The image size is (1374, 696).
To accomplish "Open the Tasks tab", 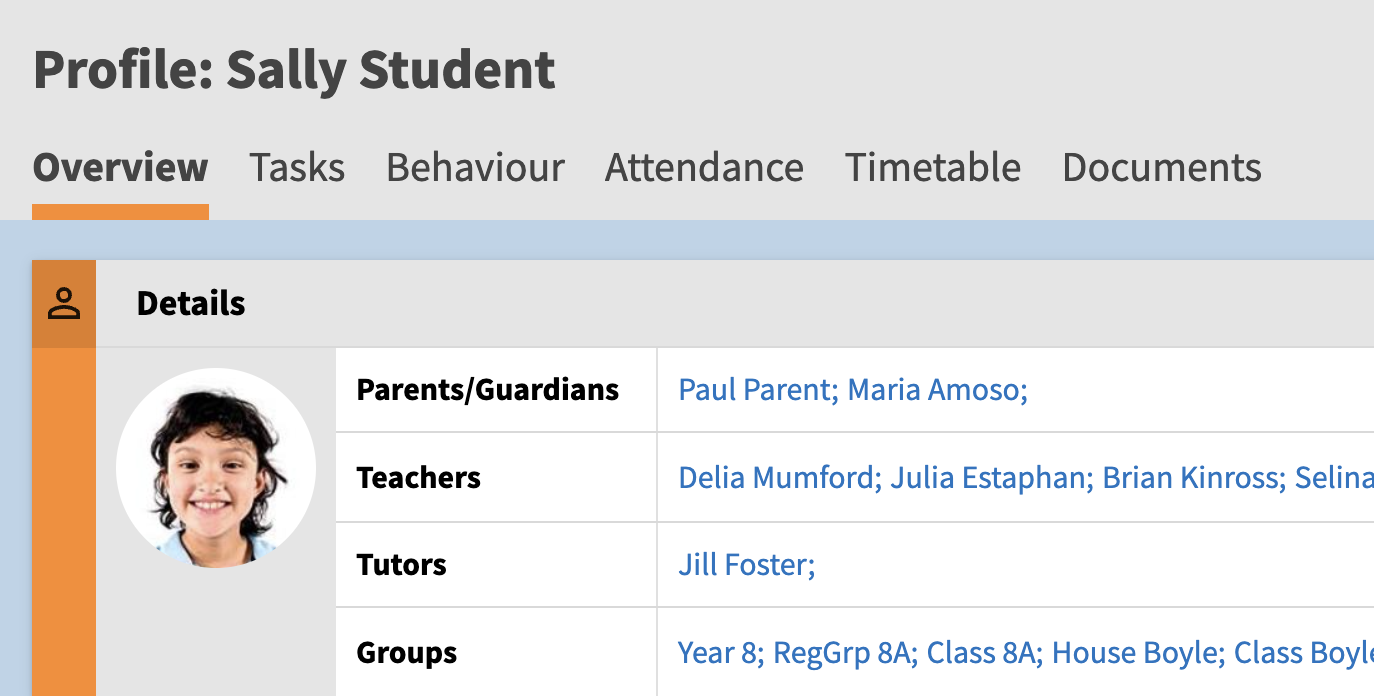I will [x=297, y=167].
